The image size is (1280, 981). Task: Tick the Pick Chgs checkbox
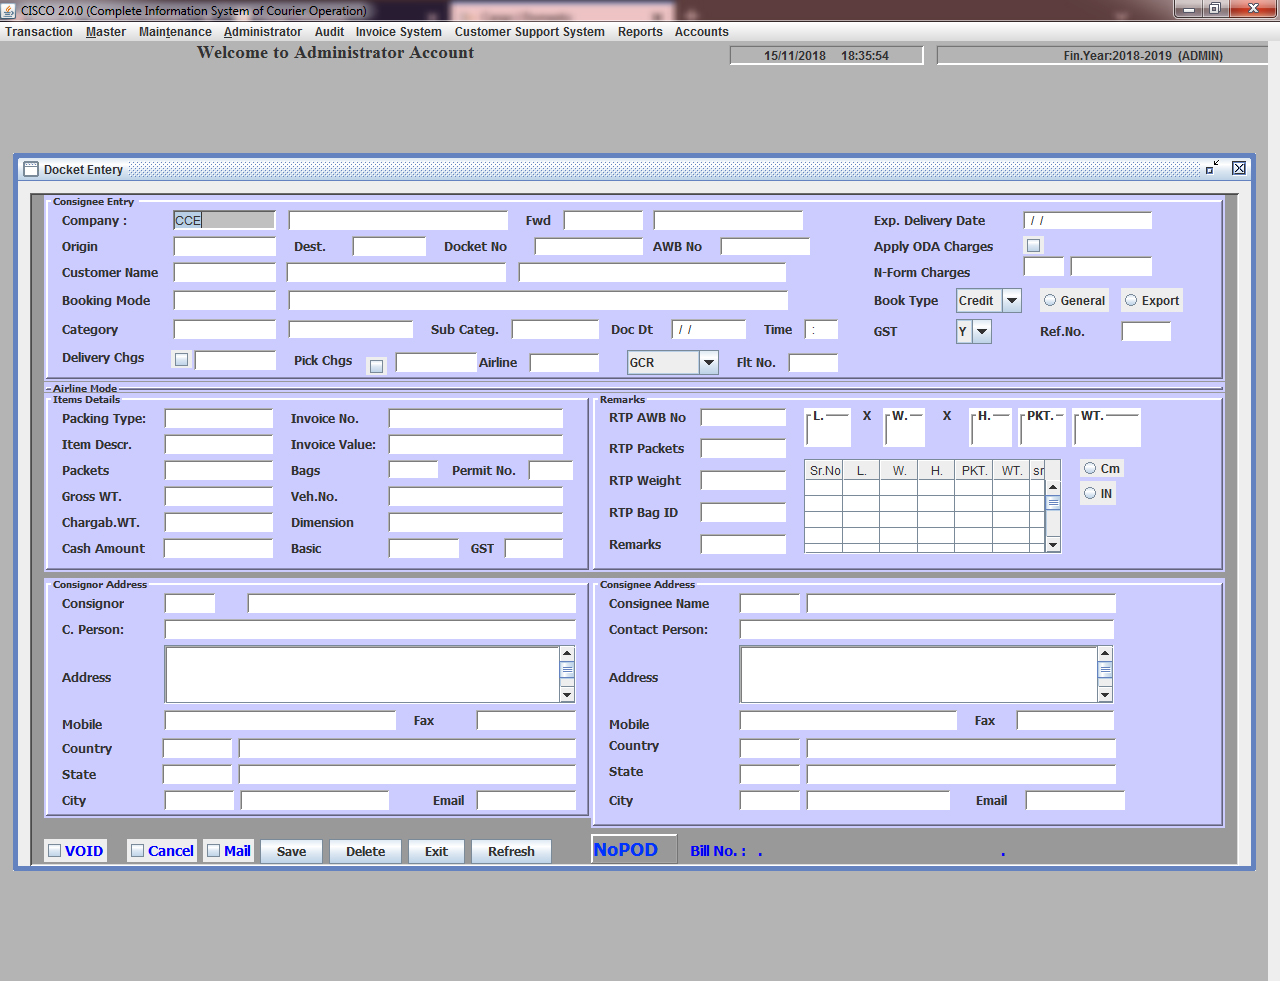click(x=376, y=366)
